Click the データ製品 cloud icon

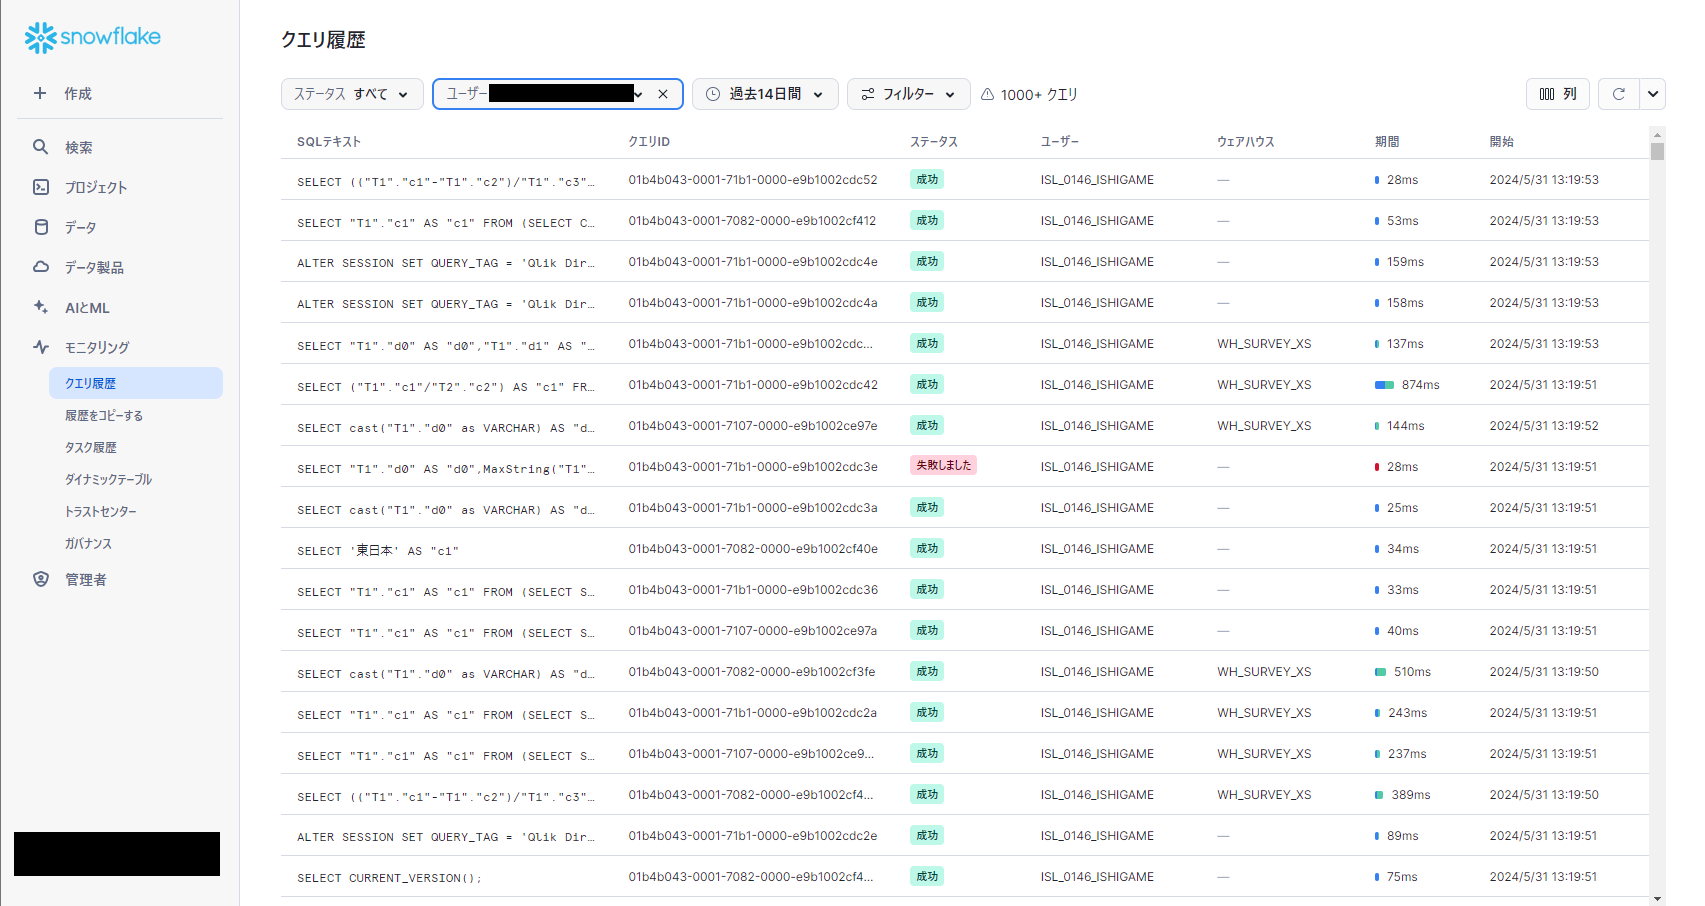coord(41,267)
